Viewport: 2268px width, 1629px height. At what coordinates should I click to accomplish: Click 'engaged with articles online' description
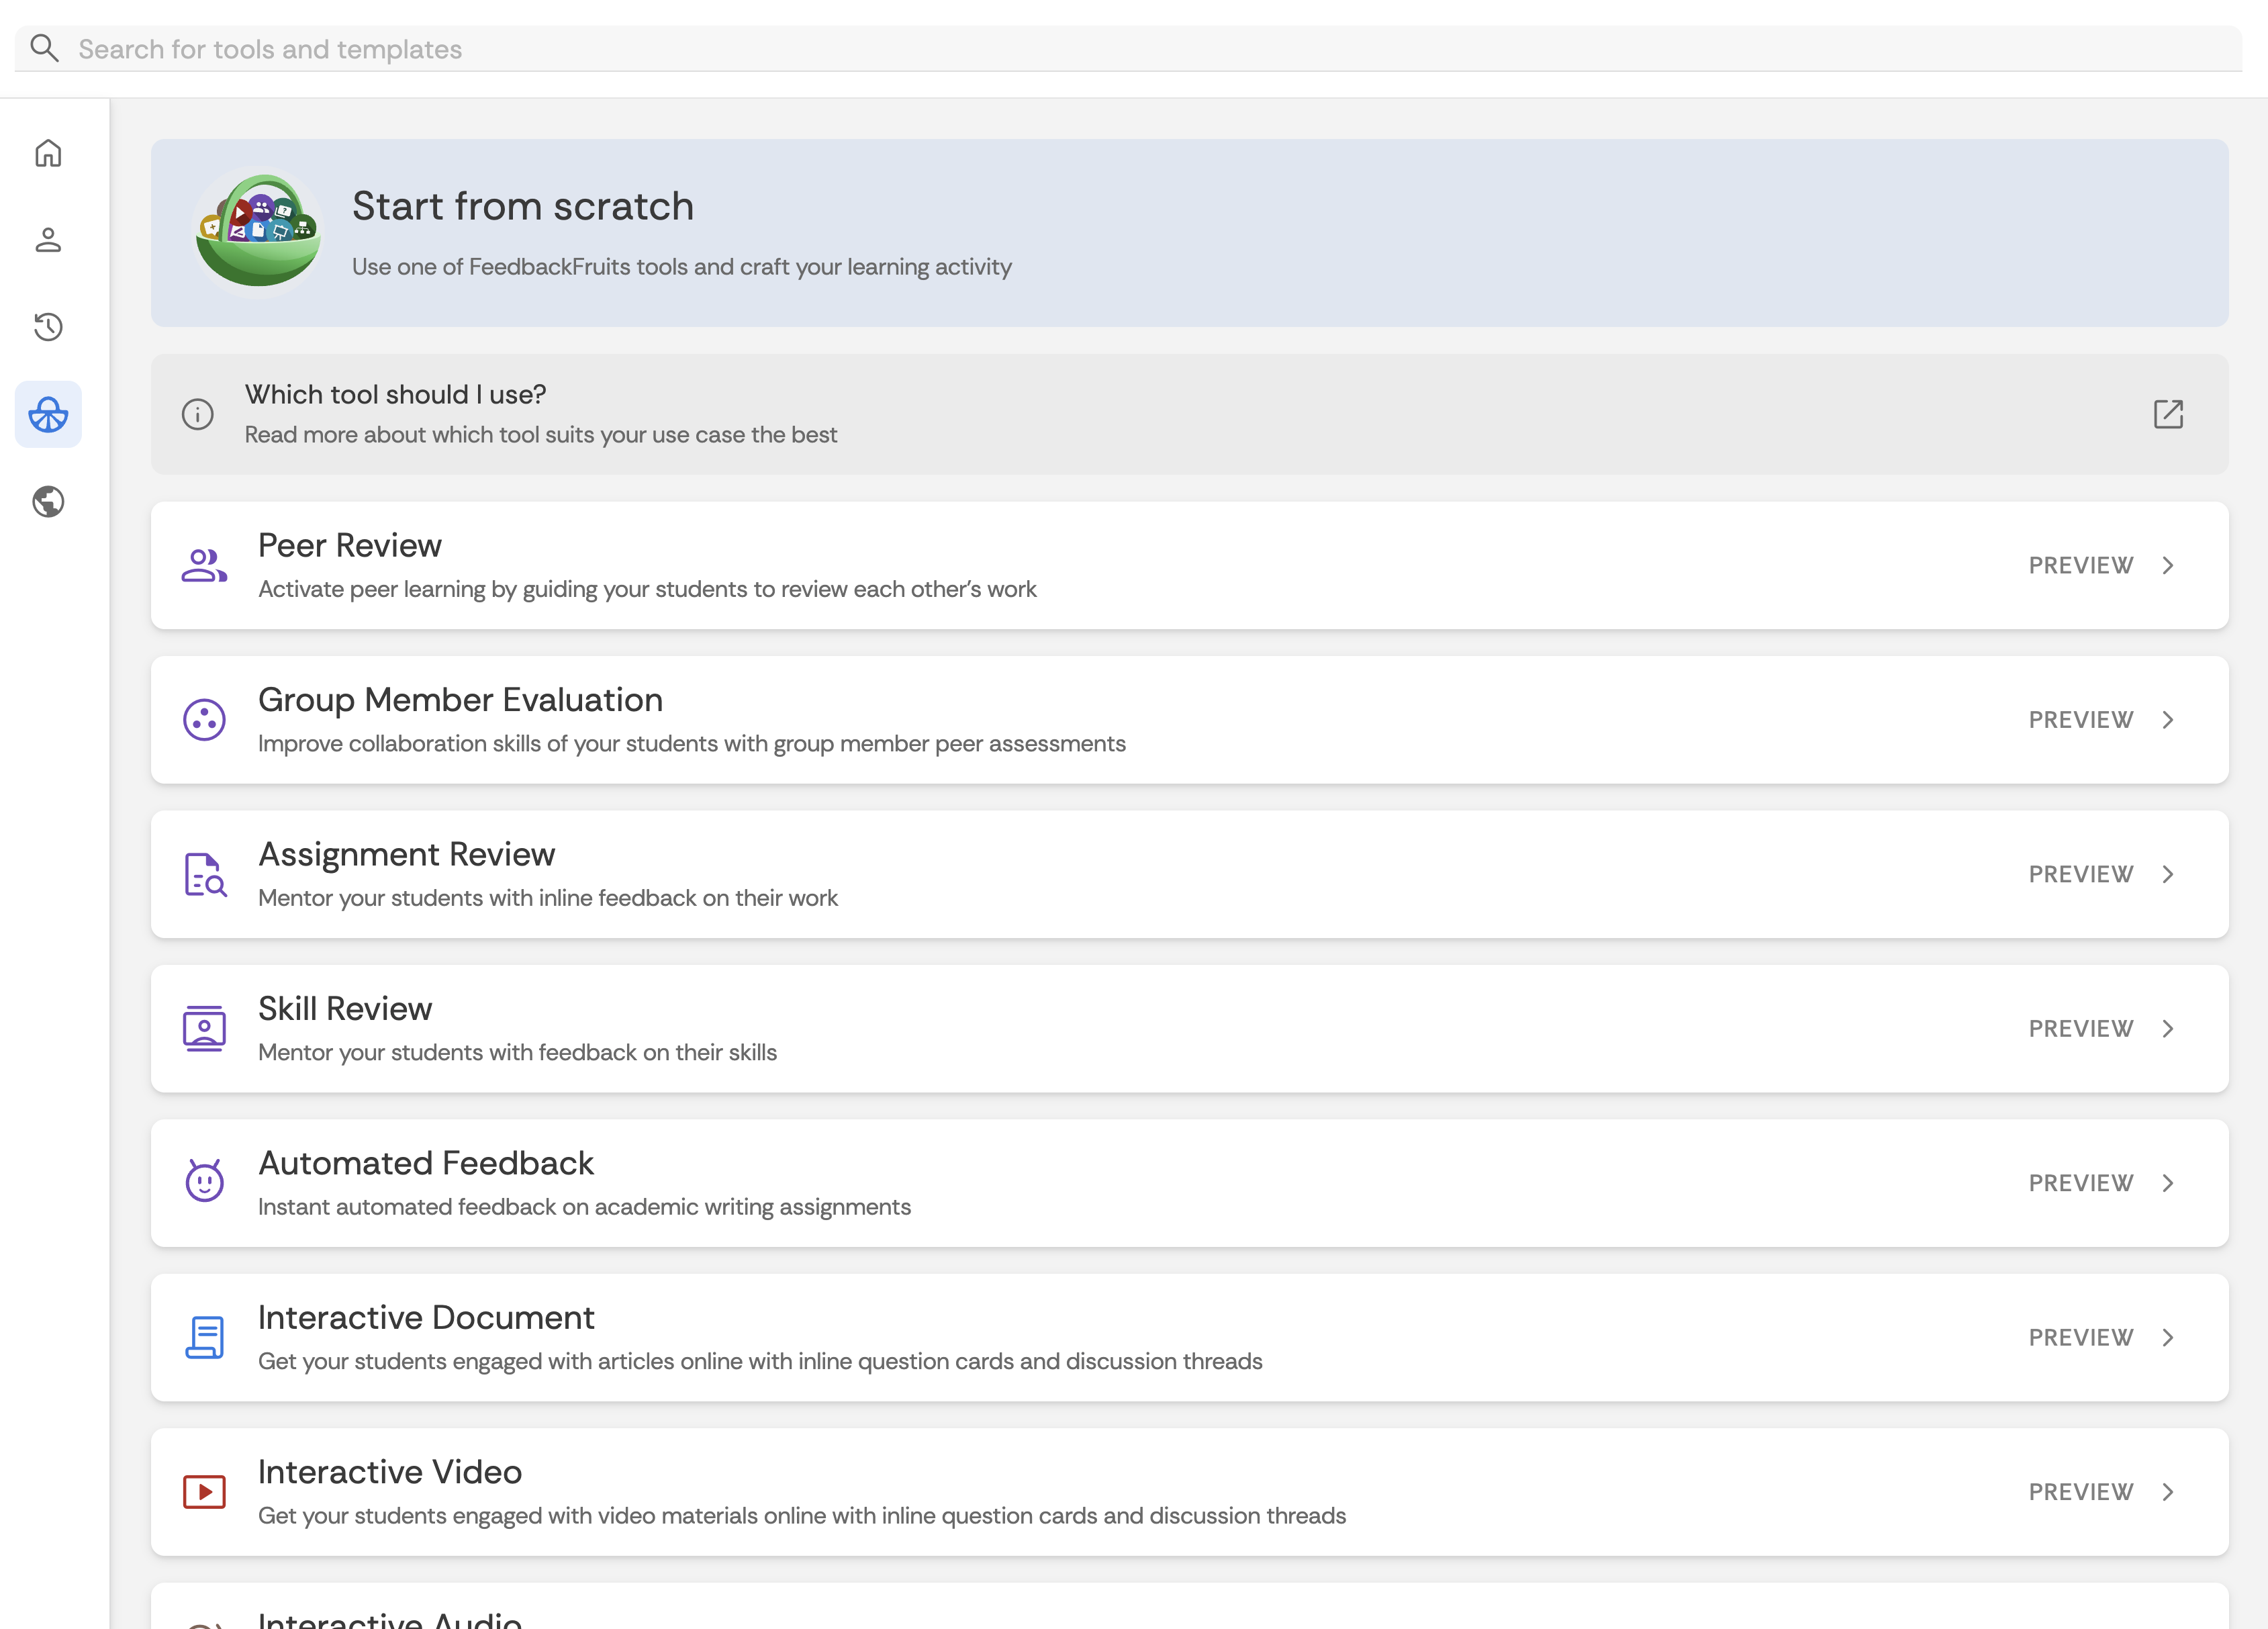[760, 1361]
